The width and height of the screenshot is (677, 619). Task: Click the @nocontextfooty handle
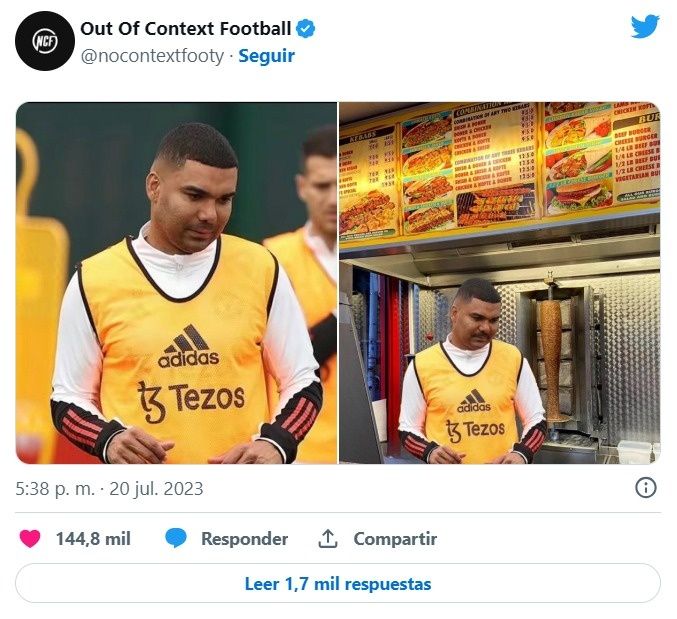[152, 56]
